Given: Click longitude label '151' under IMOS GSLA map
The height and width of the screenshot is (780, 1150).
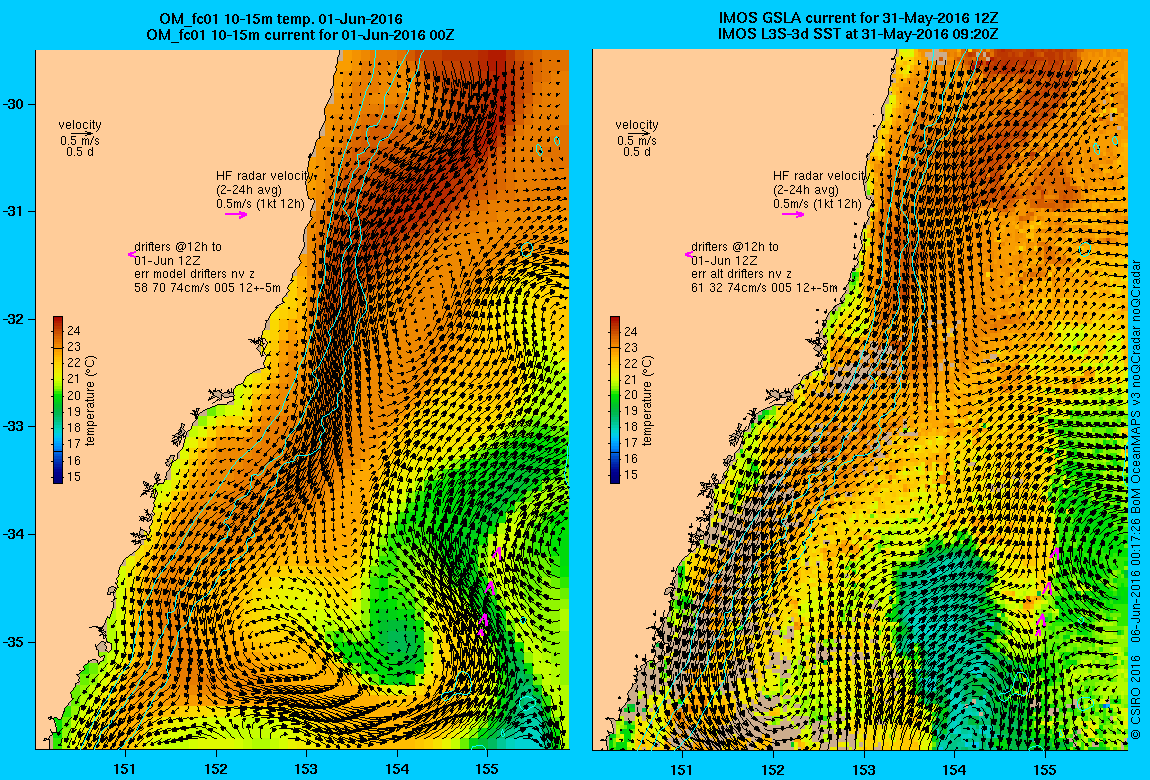Looking at the screenshot, I should tap(682, 769).
